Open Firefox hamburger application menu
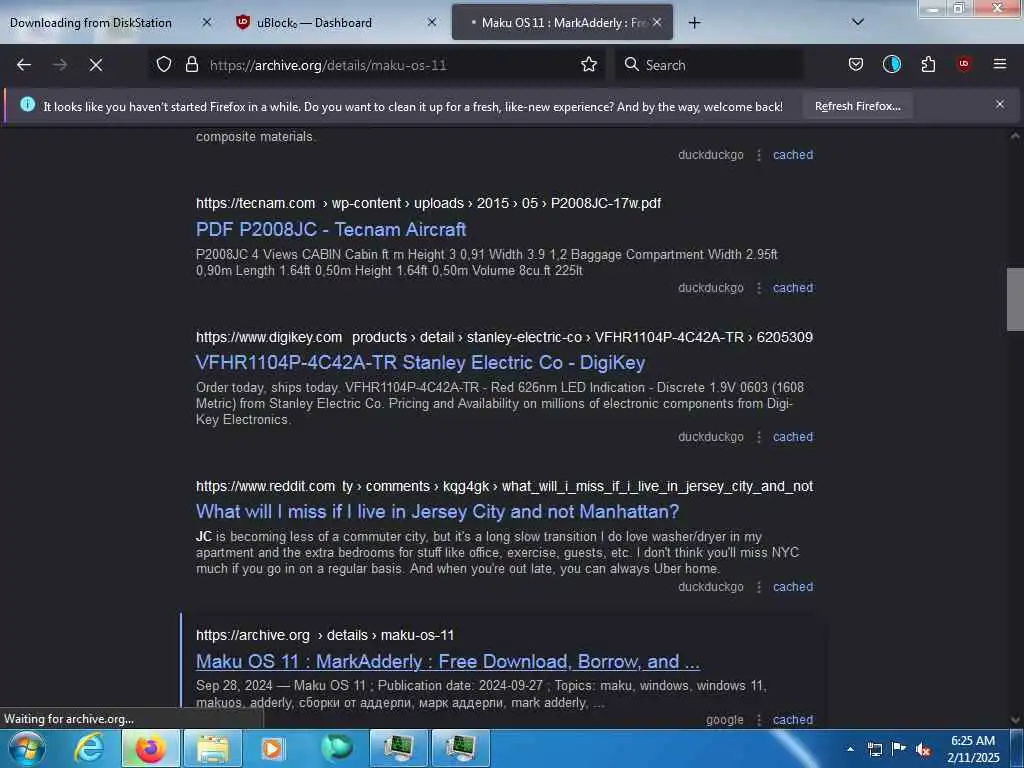1024x768 pixels. [x=1000, y=64]
